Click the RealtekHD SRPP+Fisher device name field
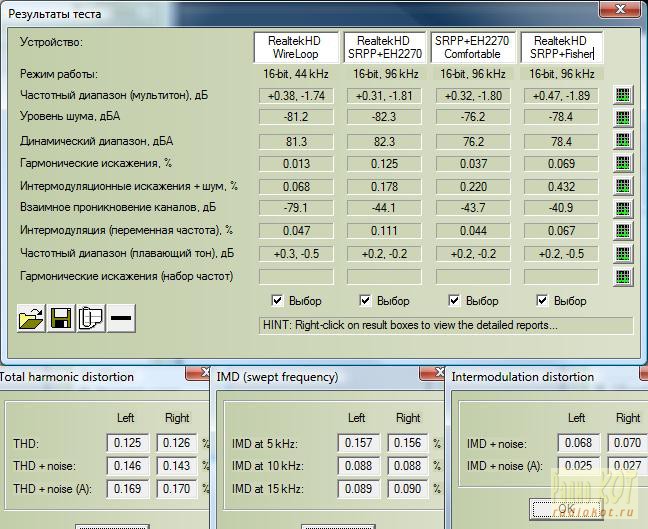This screenshot has width=648, height=529. [561, 48]
